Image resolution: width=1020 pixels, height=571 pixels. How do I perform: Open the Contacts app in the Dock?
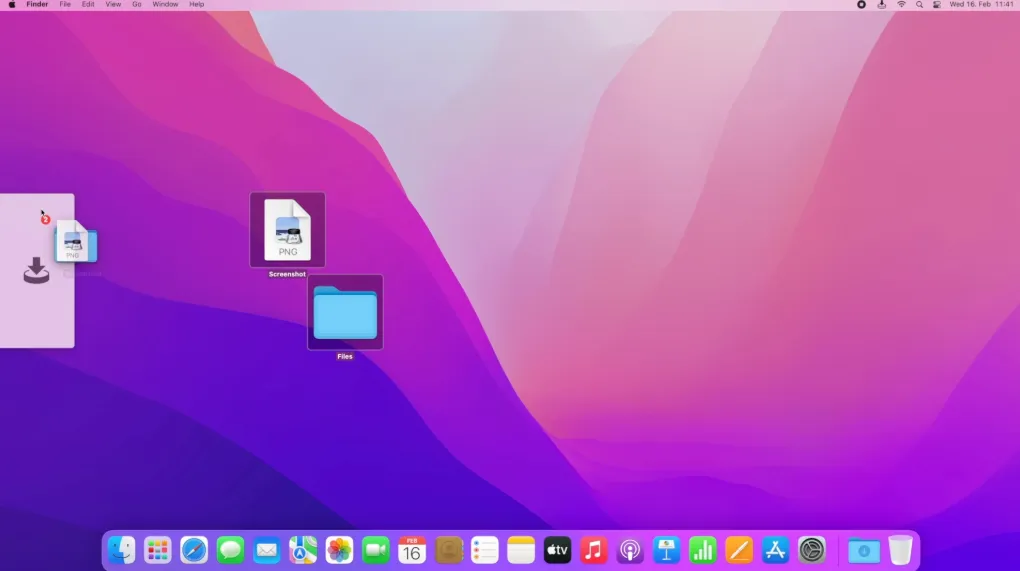point(448,550)
